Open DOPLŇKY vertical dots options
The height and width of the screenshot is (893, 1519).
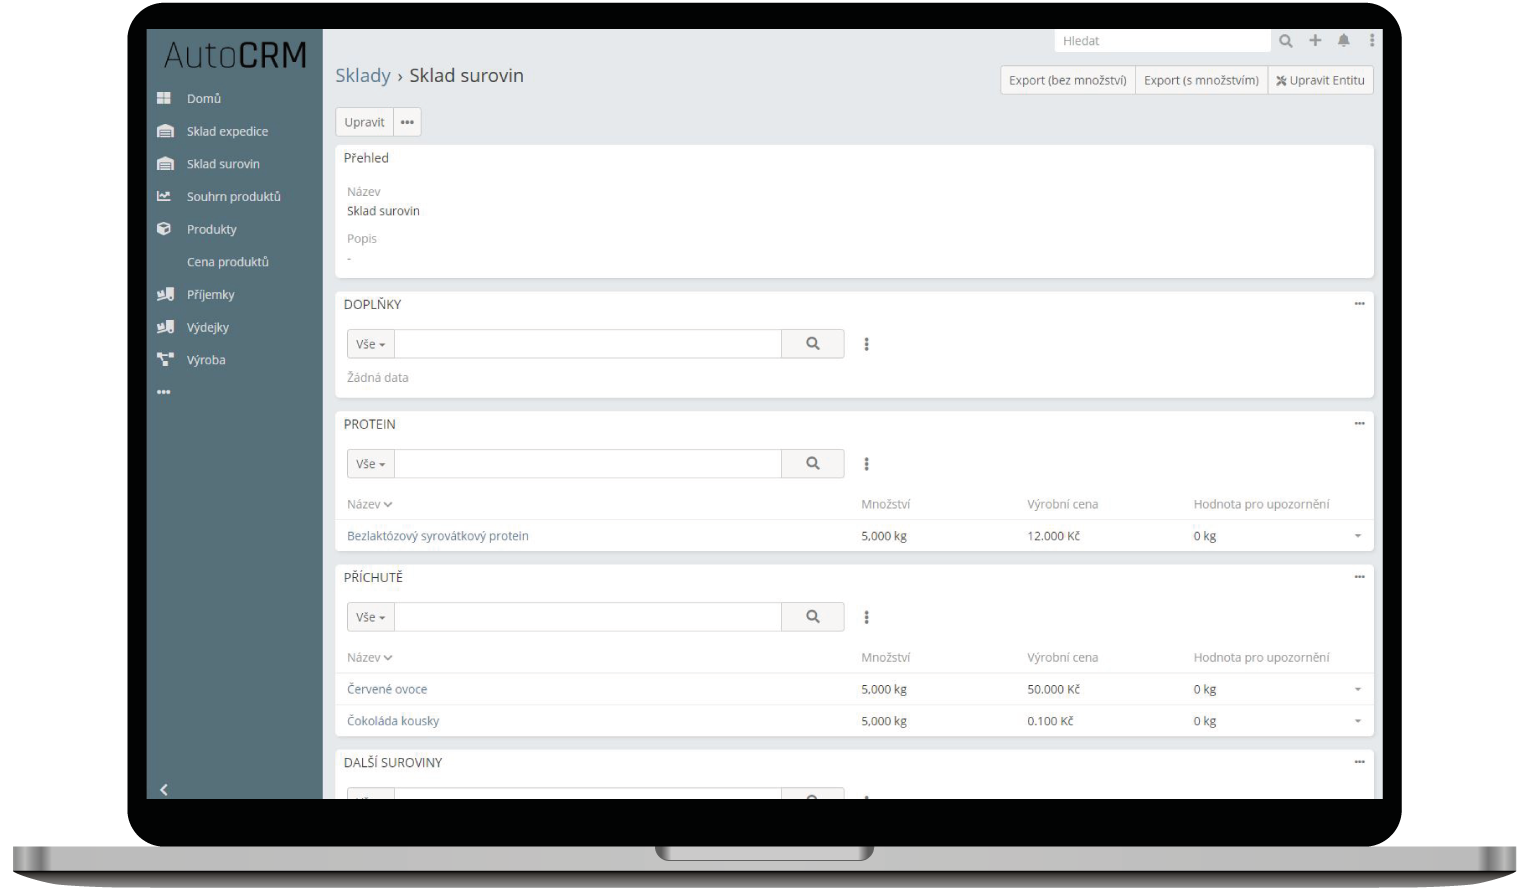[x=866, y=344]
